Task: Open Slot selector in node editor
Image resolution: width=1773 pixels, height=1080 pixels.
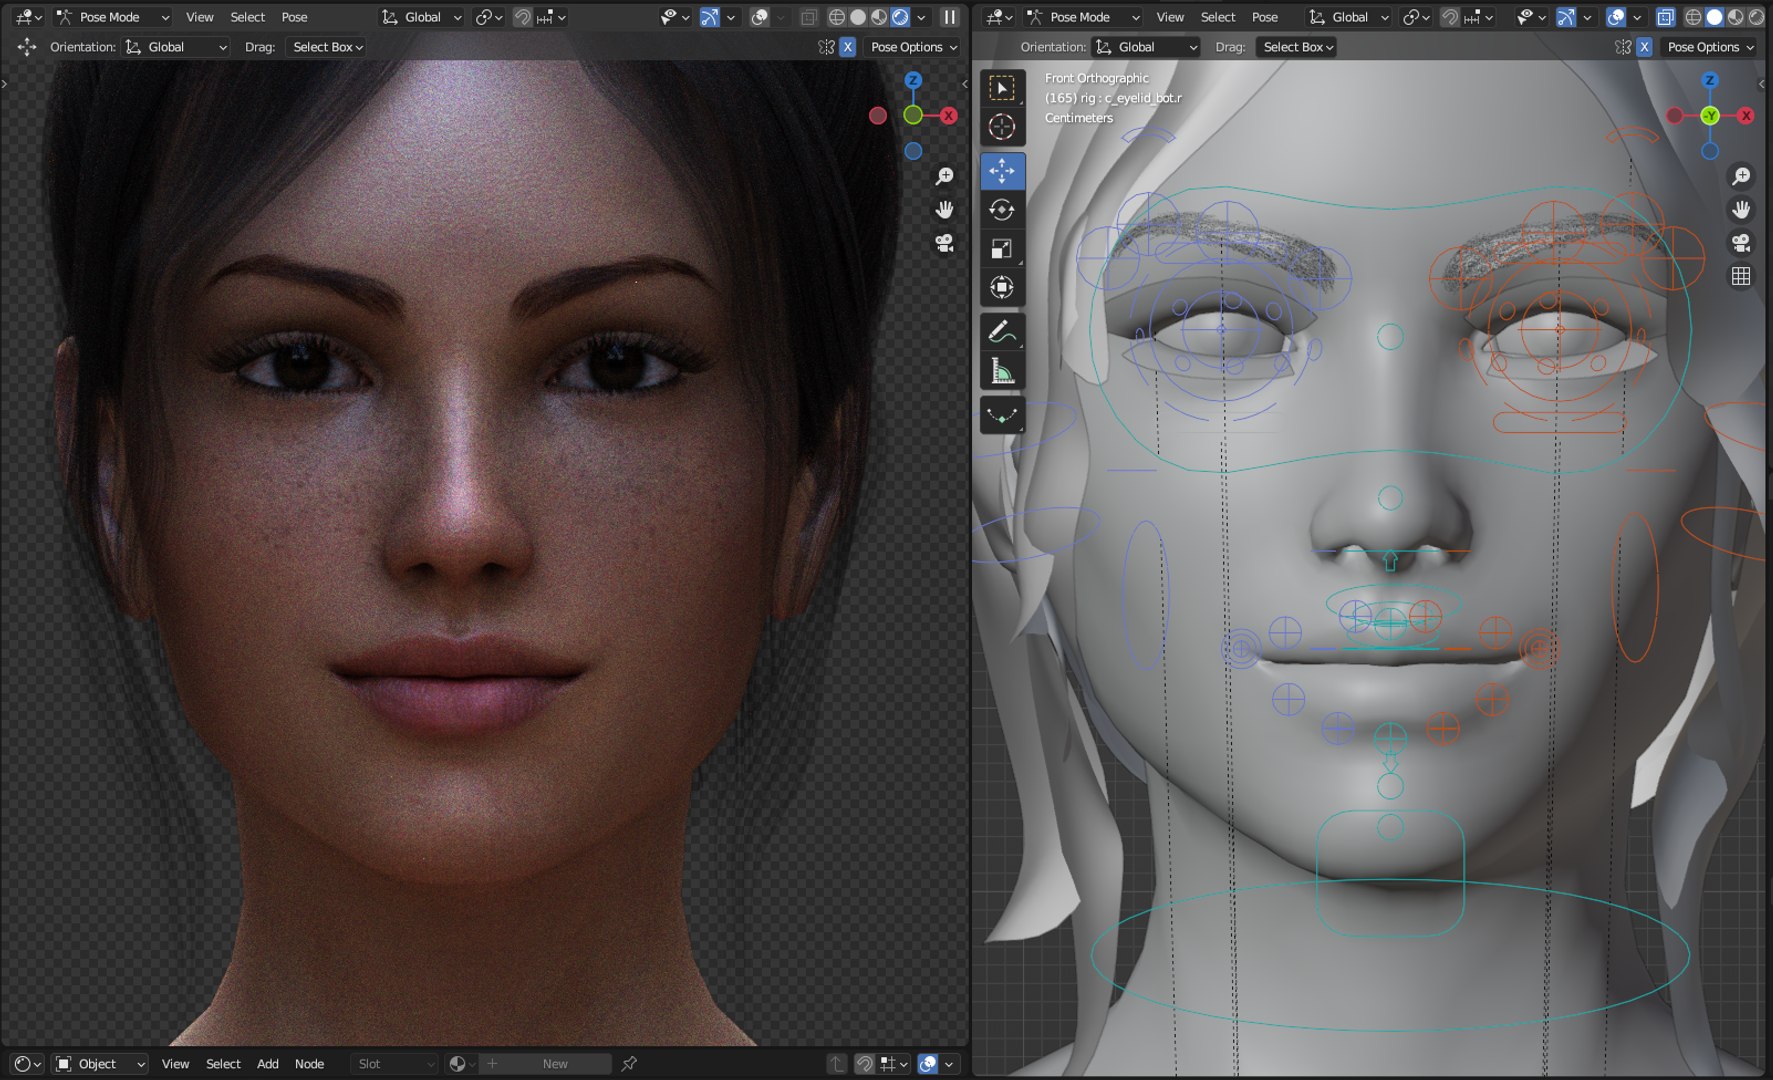Action: (x=396, y=1064)
